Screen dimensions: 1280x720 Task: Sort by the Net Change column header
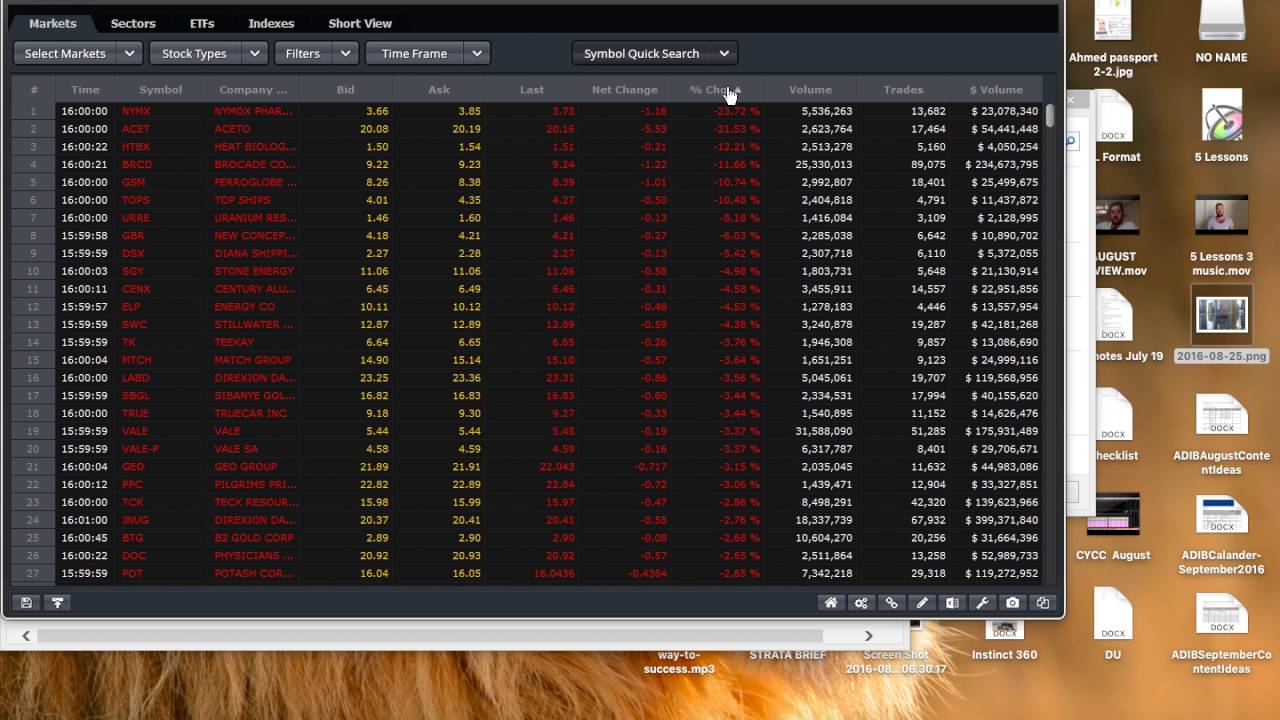point(624,90)
